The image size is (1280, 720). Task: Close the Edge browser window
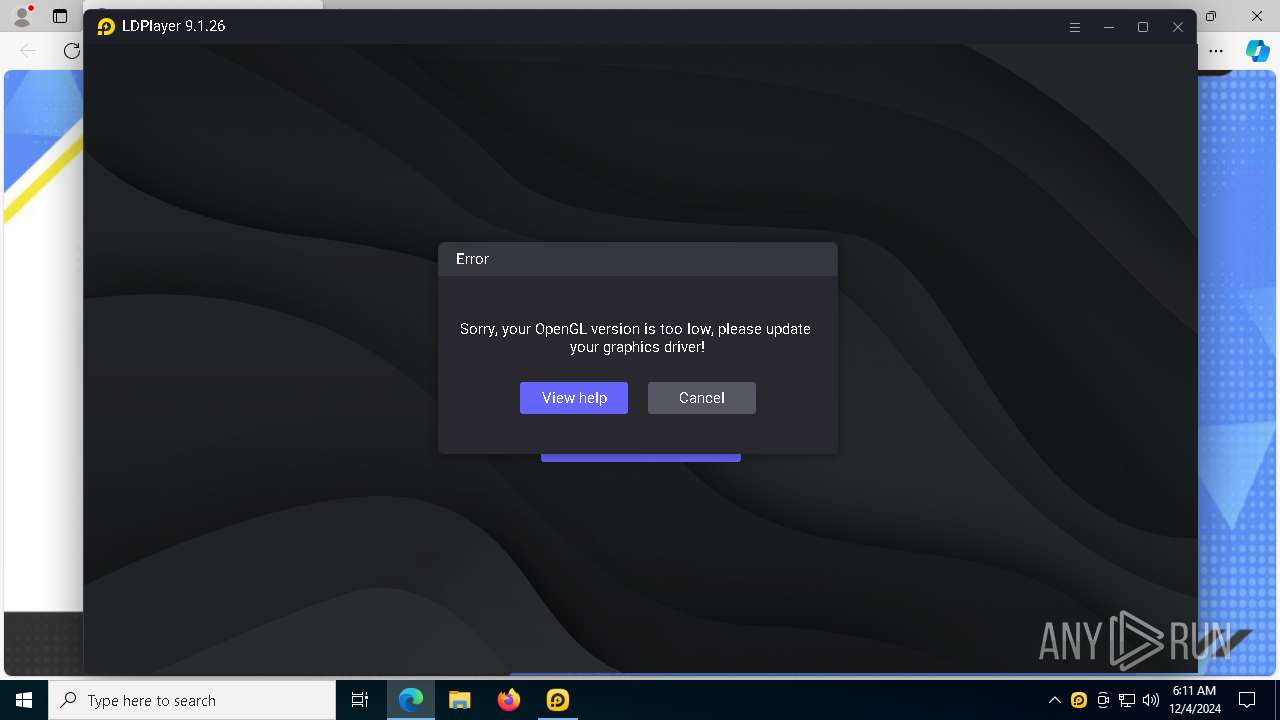[1257, 16]
